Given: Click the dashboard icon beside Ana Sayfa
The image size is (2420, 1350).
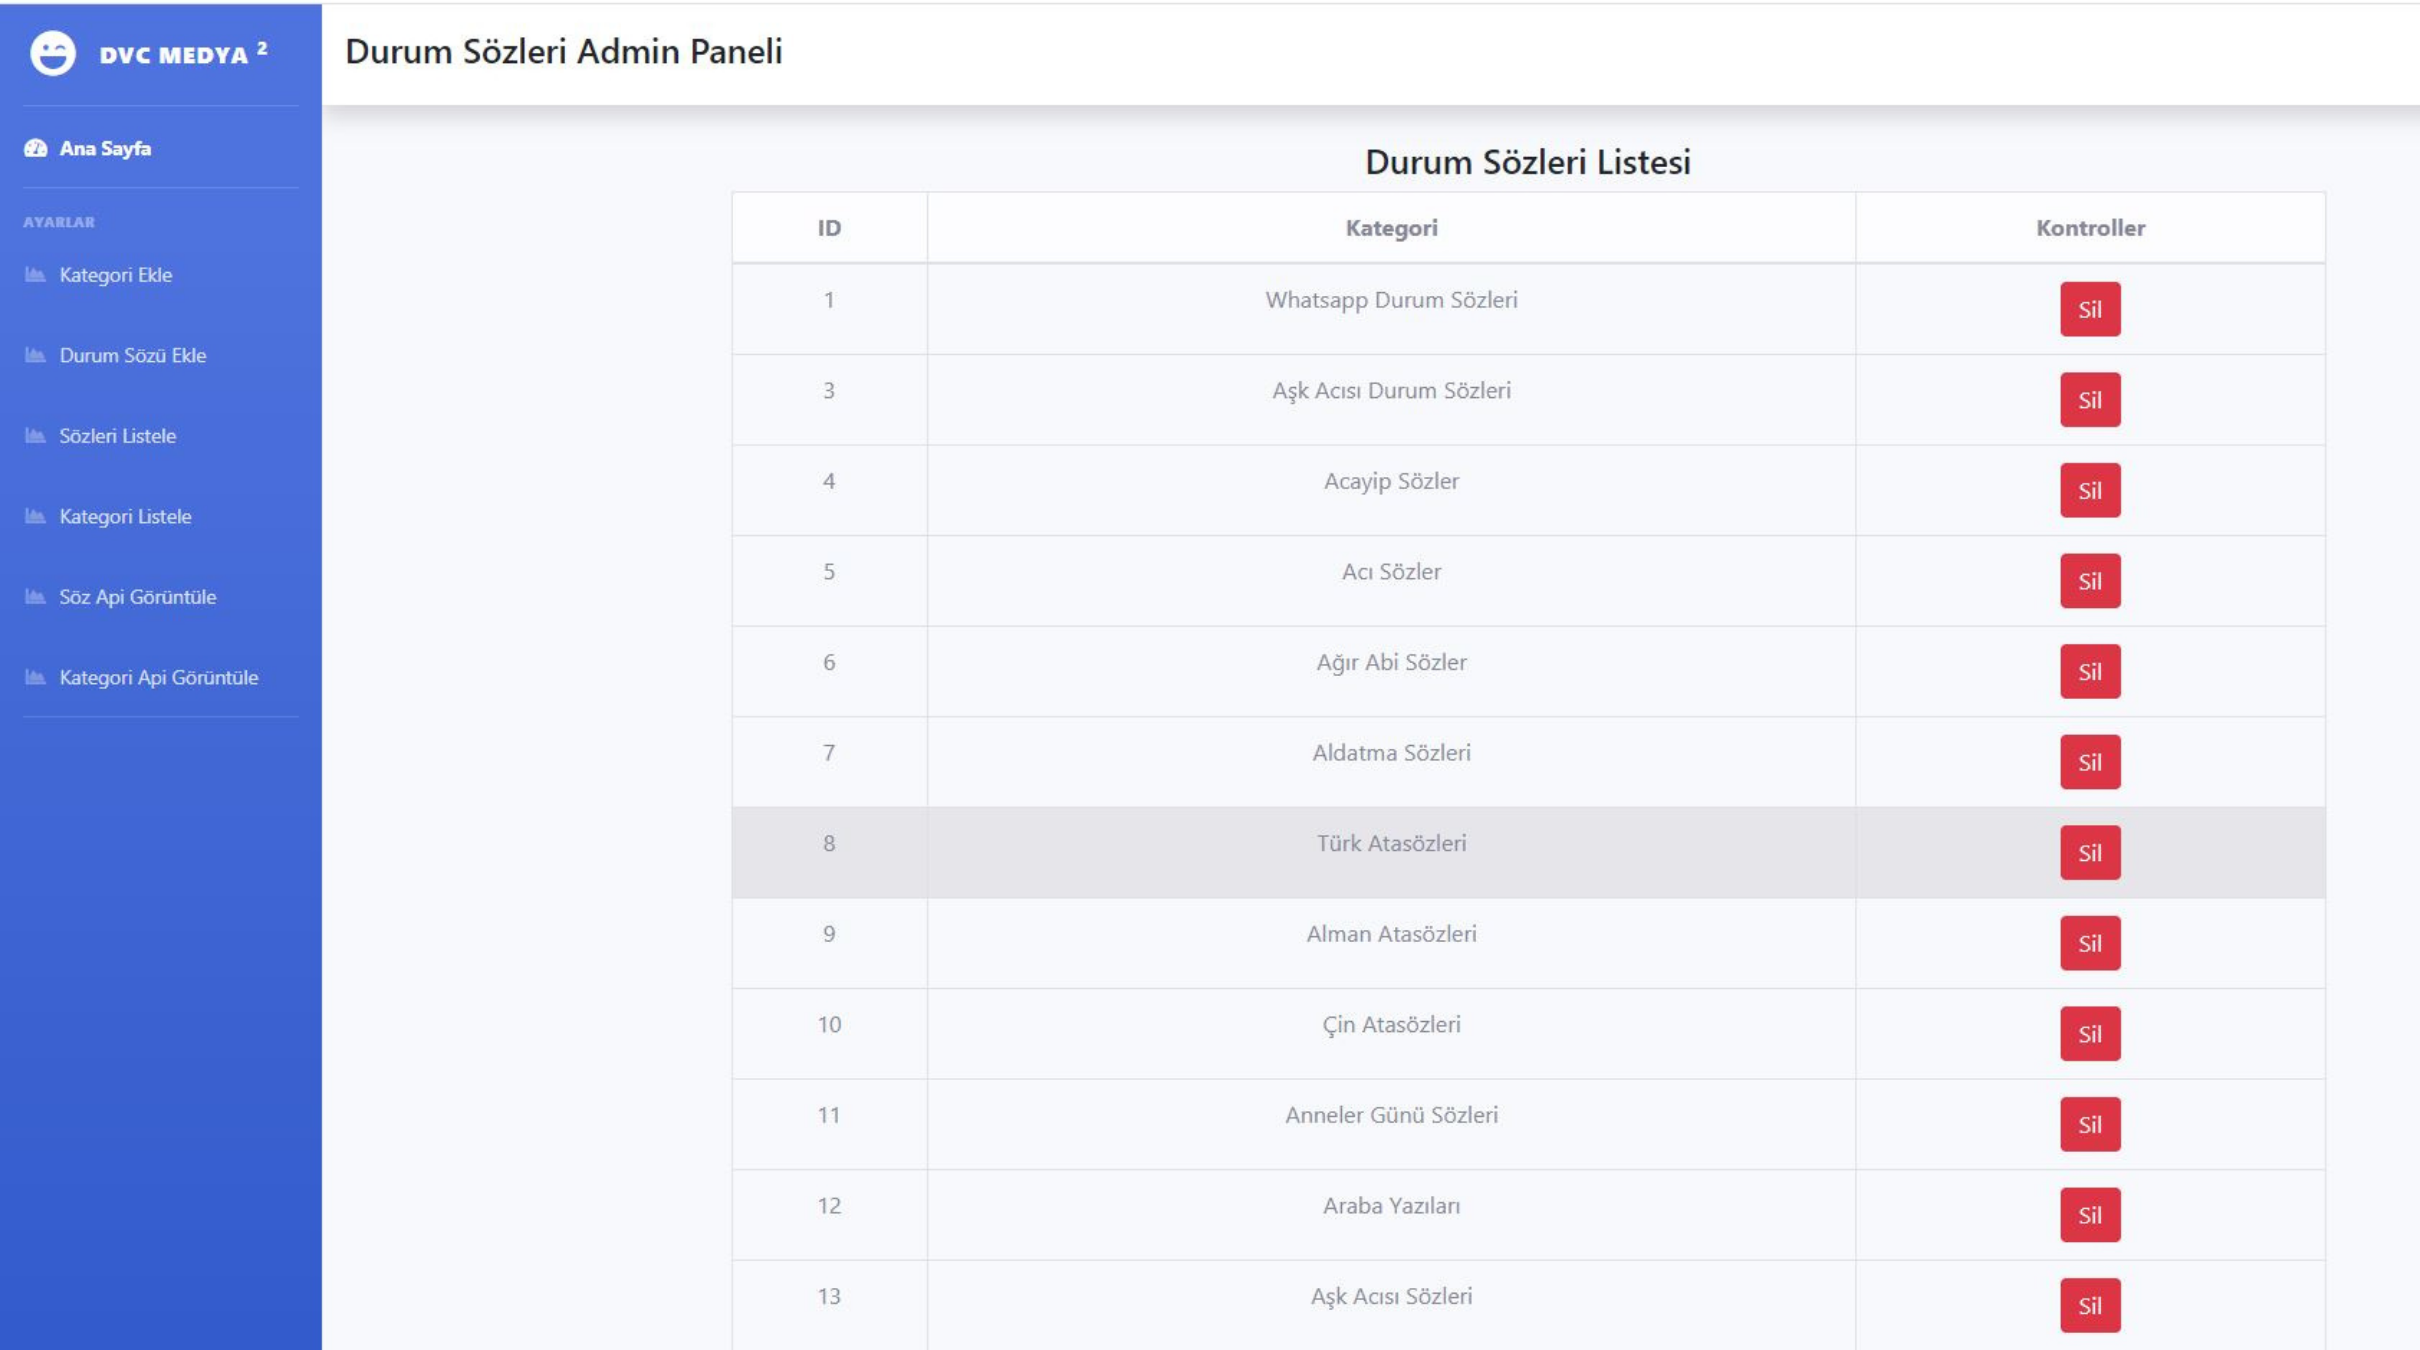Looking at the screenshot, I should 36,148.
